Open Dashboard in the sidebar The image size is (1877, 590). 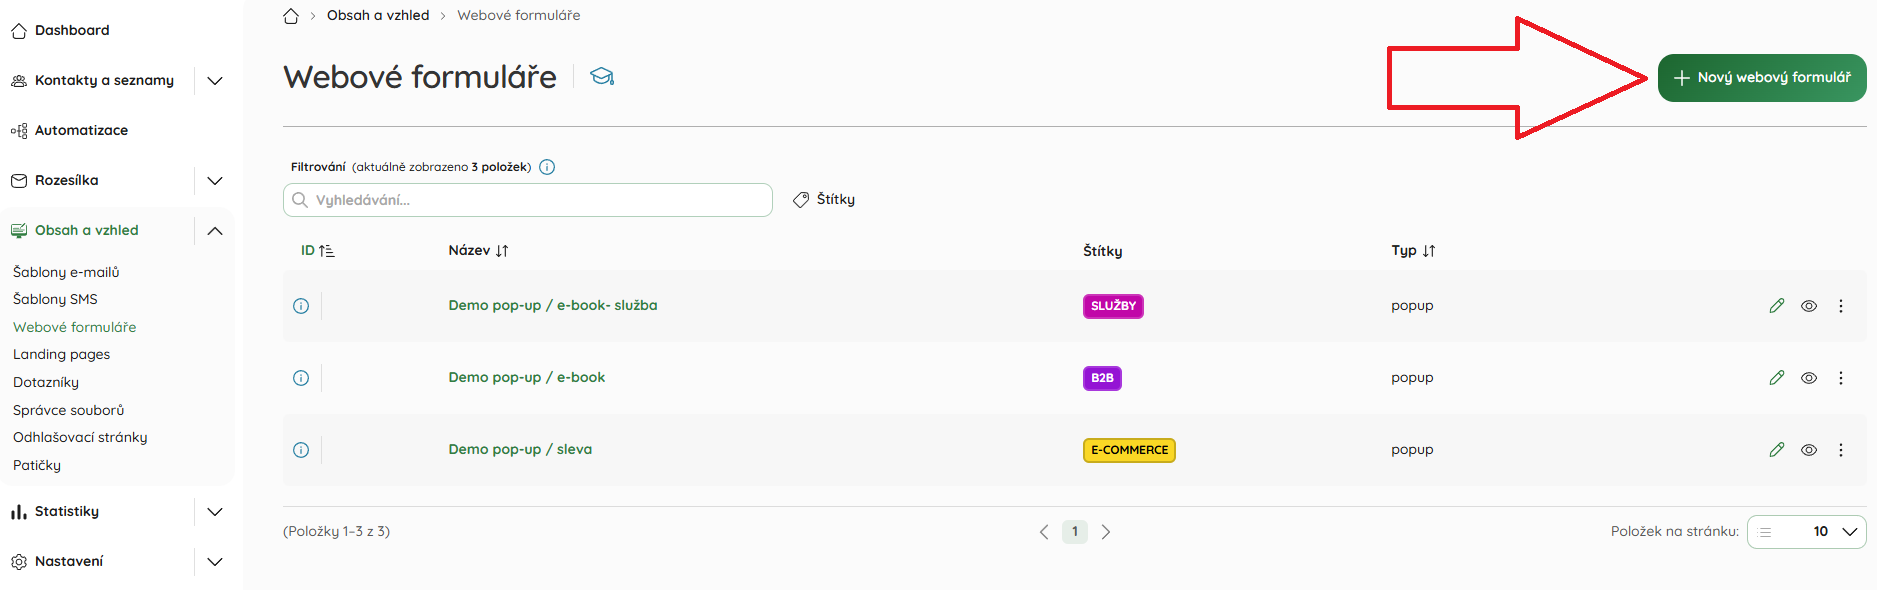pyautogui.click(x=60, y=31)
